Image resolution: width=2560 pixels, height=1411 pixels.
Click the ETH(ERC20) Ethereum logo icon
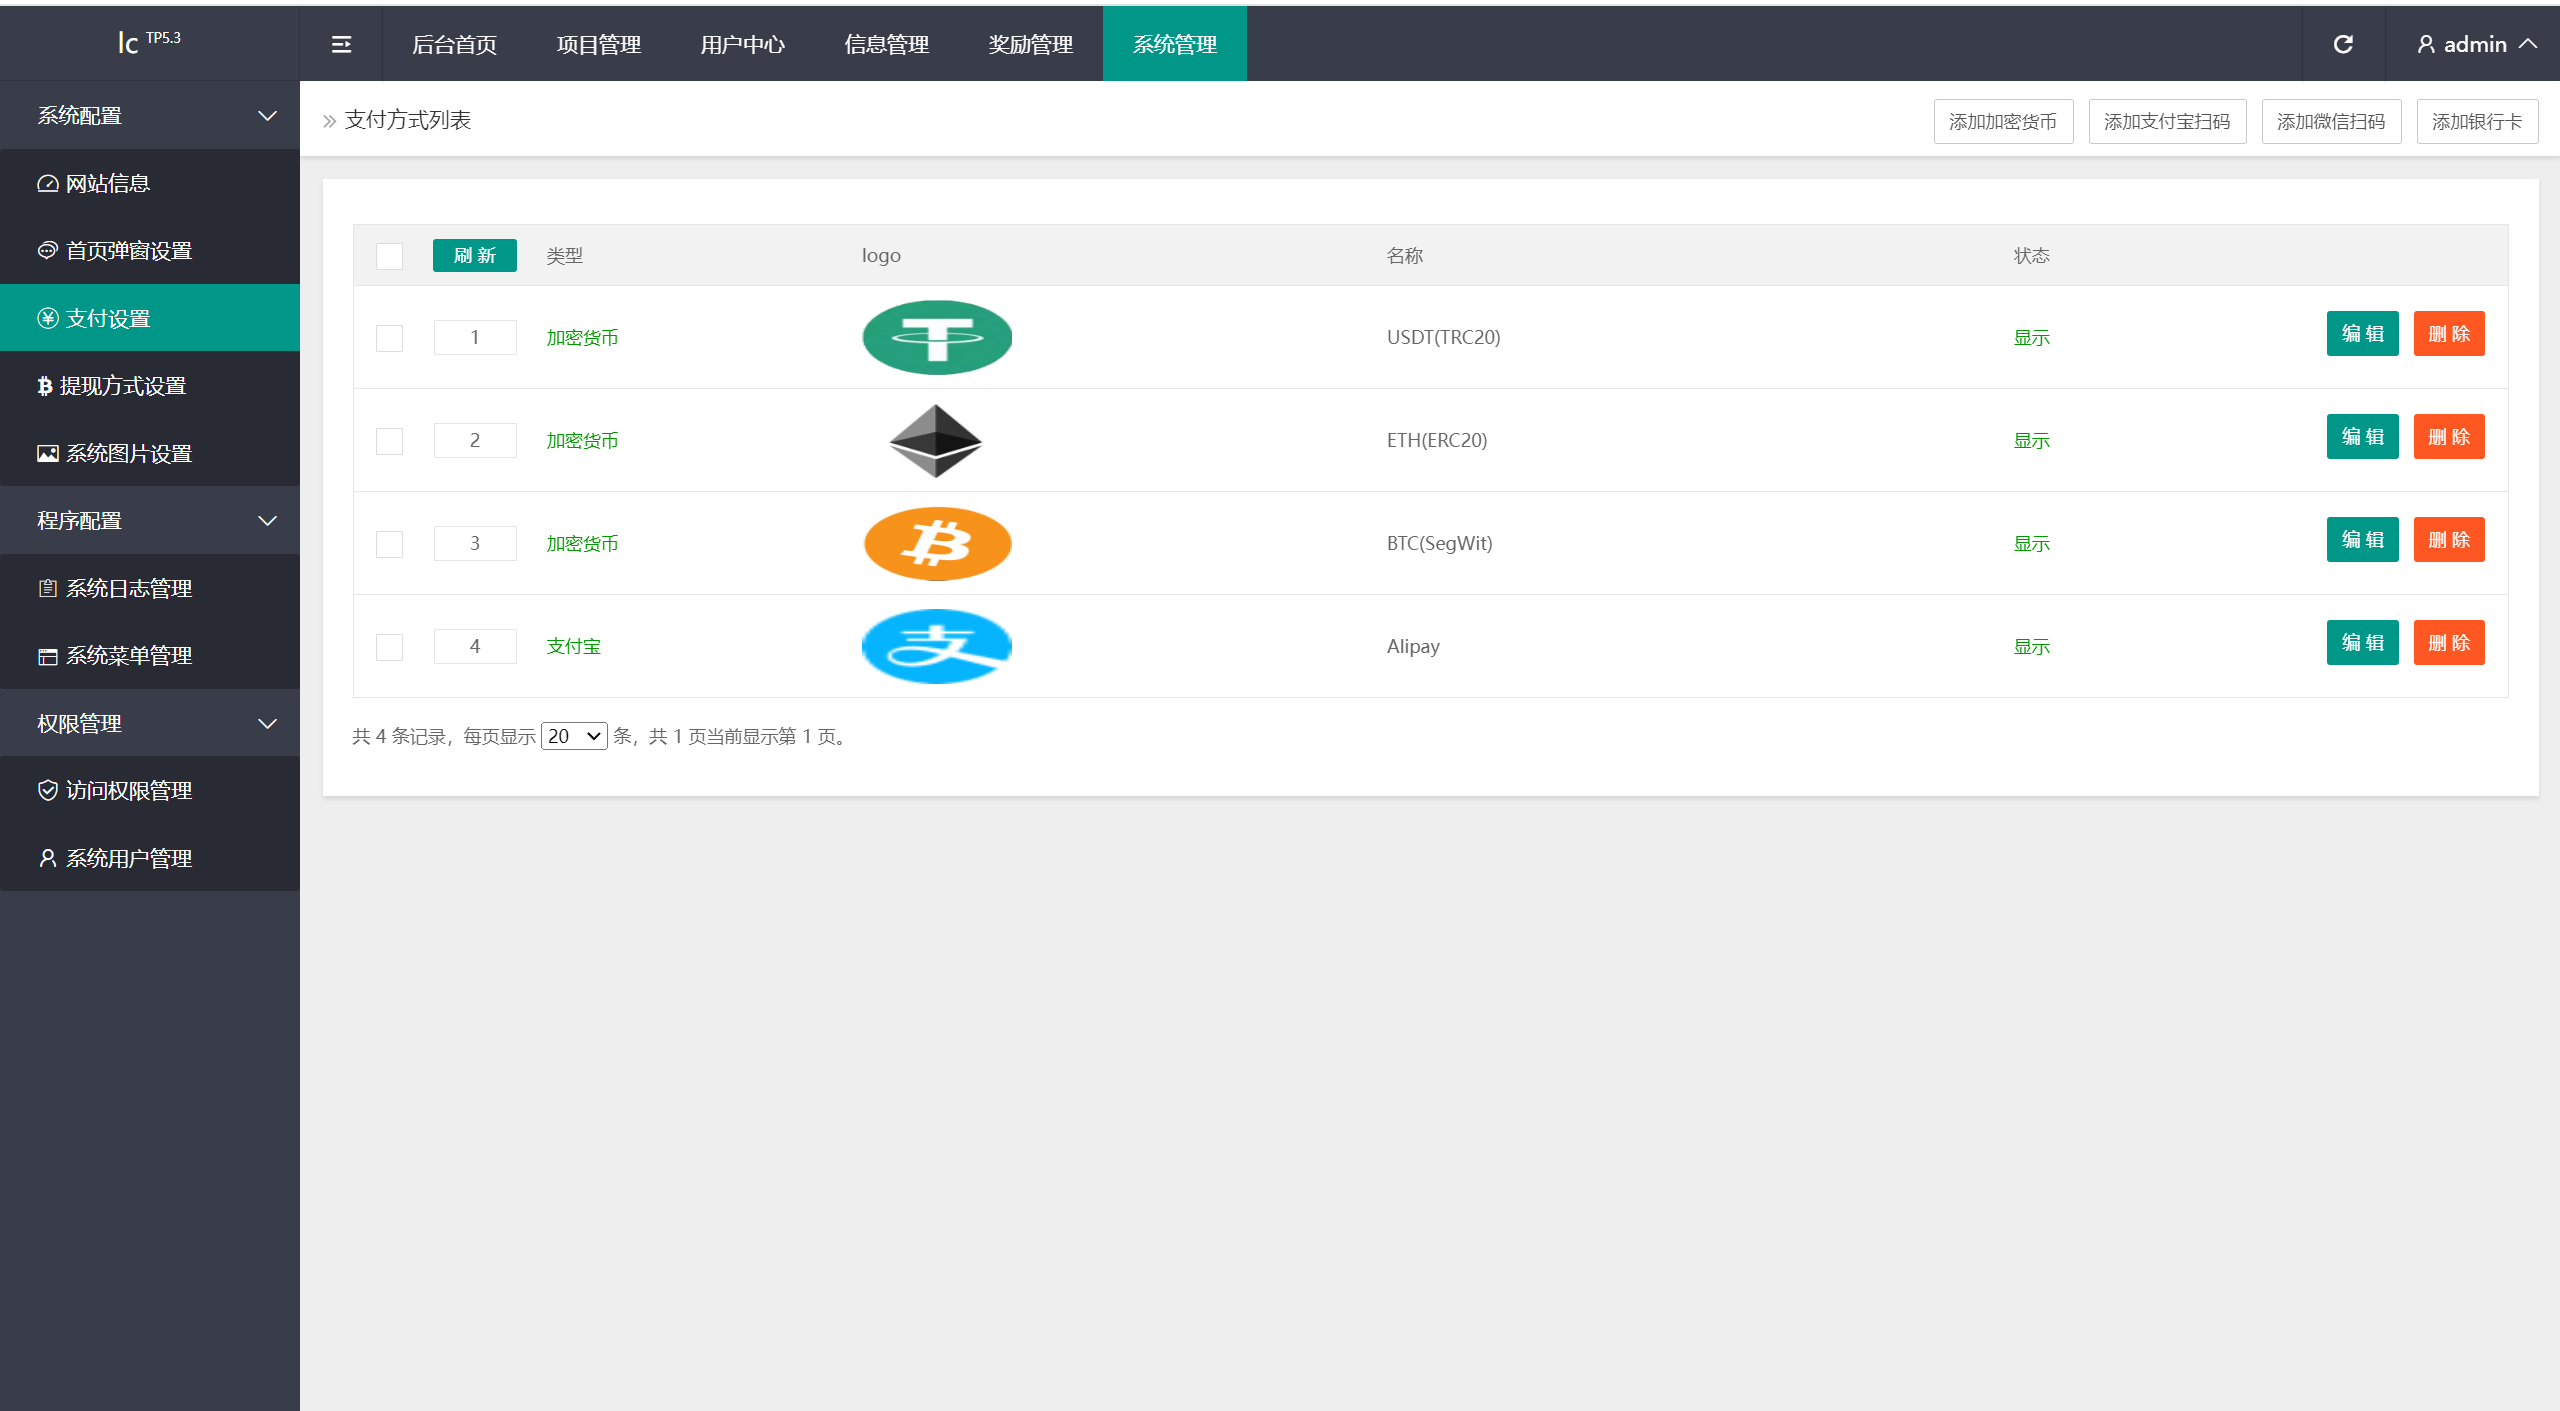[934, 440]
